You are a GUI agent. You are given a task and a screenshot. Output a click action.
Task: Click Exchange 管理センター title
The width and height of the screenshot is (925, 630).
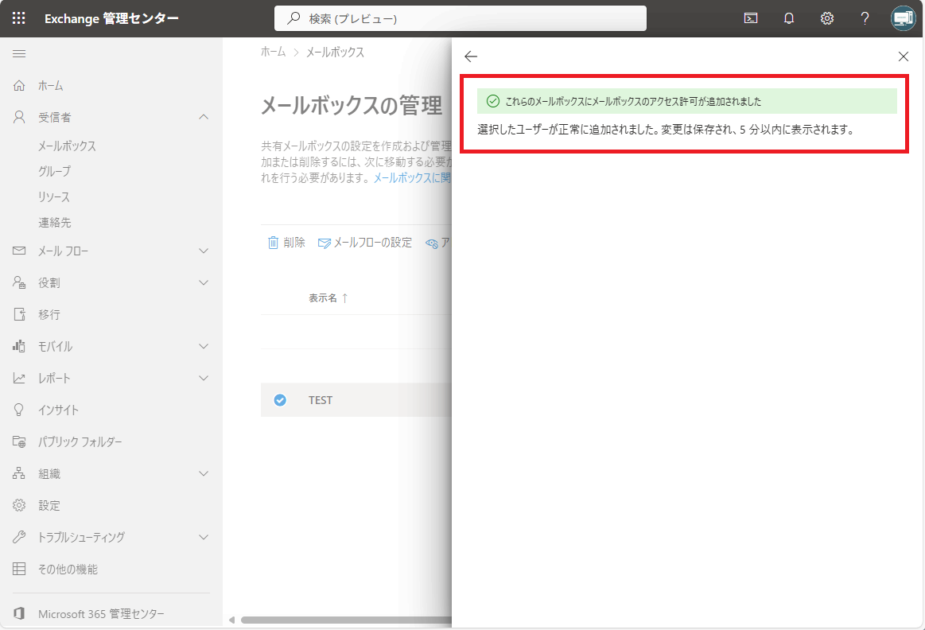coord(111,18)
